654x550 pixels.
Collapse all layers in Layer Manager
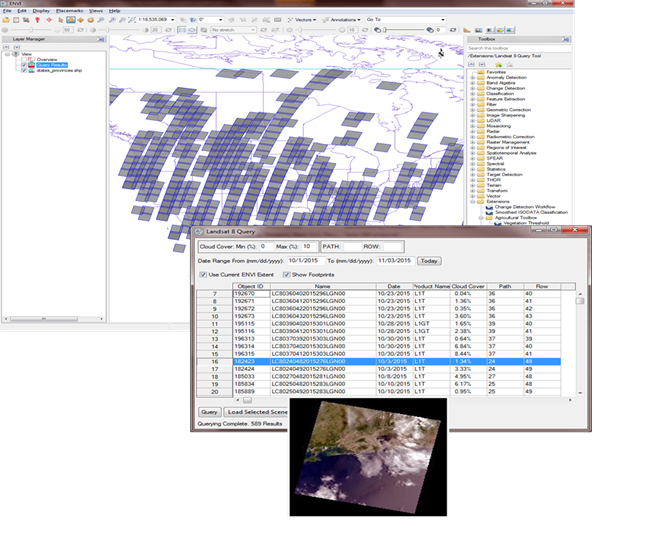click(6, 47)
